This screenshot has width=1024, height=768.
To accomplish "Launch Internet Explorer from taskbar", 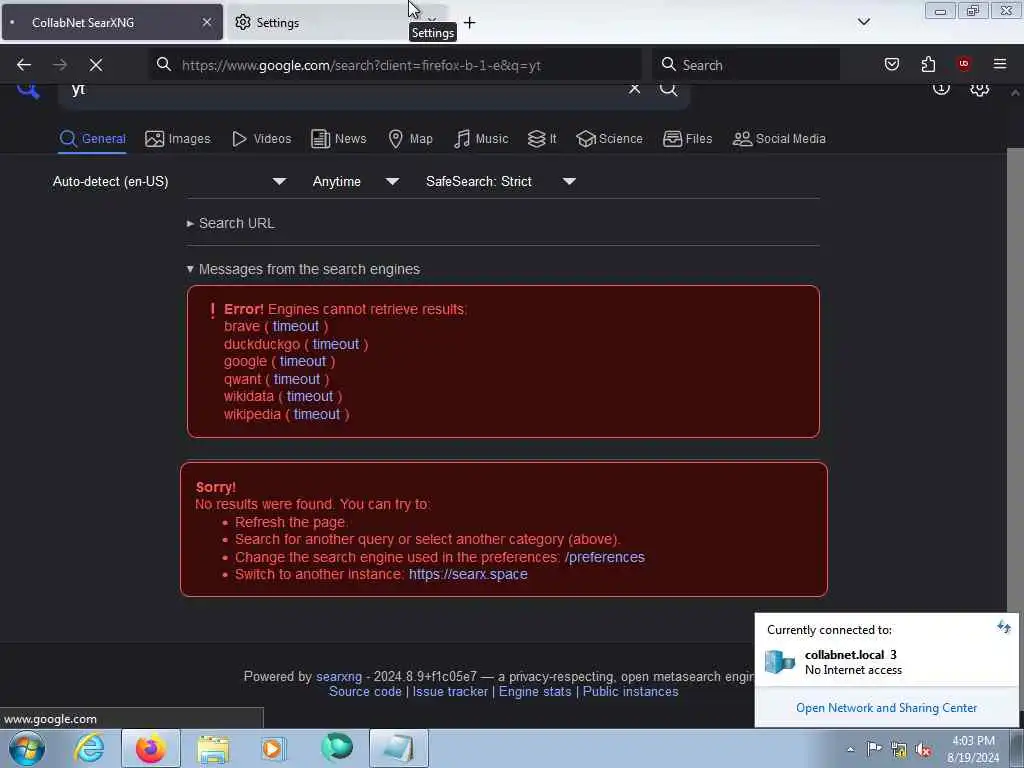I will pos(89,748).
